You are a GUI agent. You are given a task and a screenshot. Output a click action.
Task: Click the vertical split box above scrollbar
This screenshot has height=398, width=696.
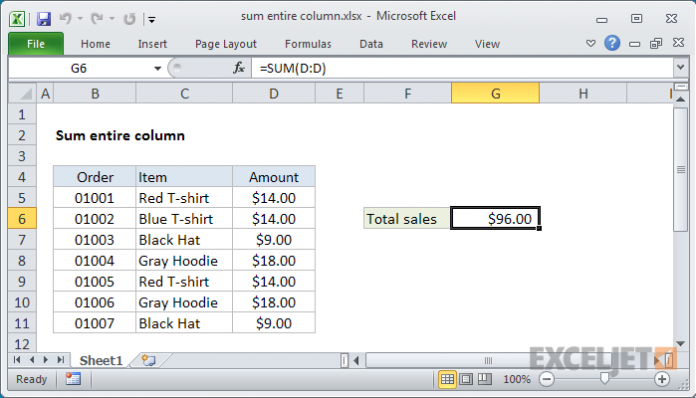coord(680,87)
